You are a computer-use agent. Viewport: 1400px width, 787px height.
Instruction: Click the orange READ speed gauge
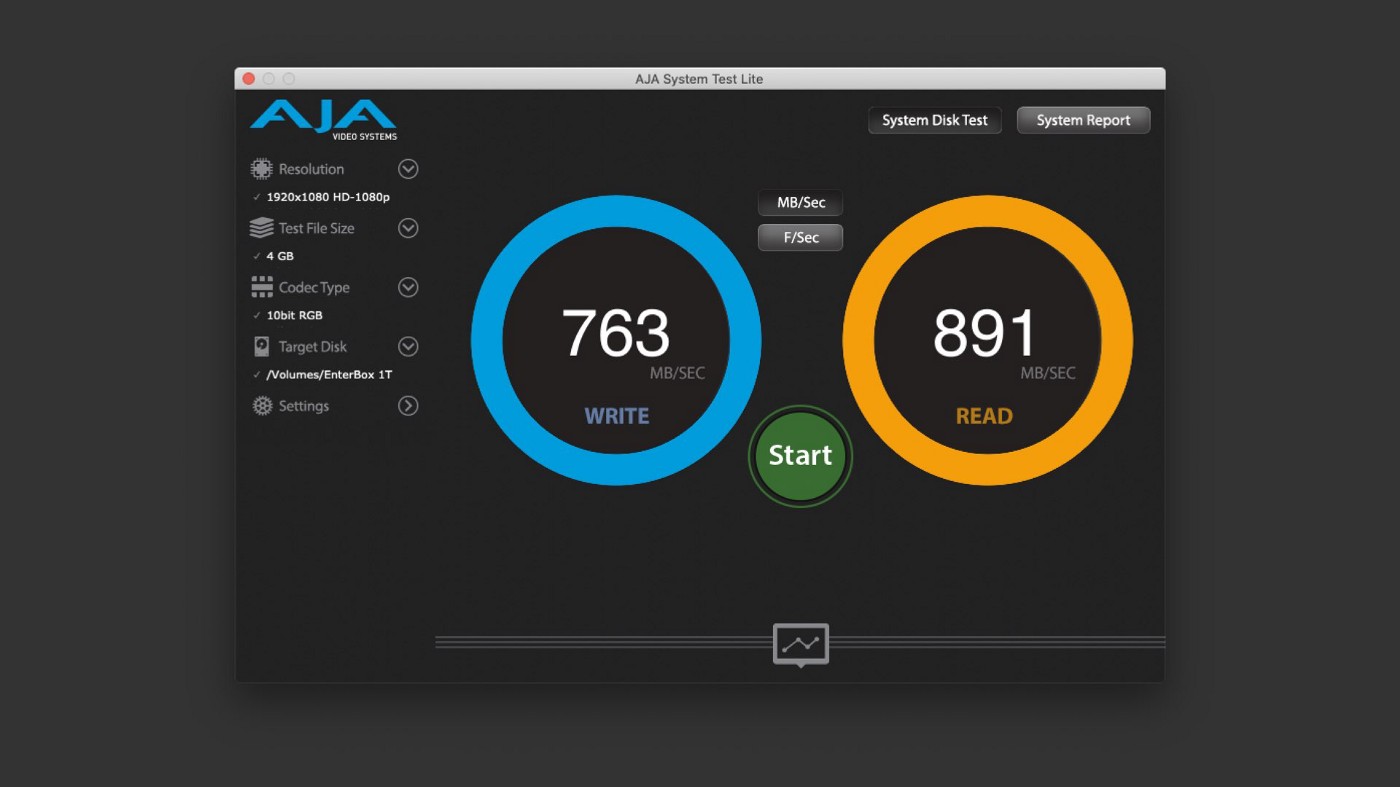[987, 340]
